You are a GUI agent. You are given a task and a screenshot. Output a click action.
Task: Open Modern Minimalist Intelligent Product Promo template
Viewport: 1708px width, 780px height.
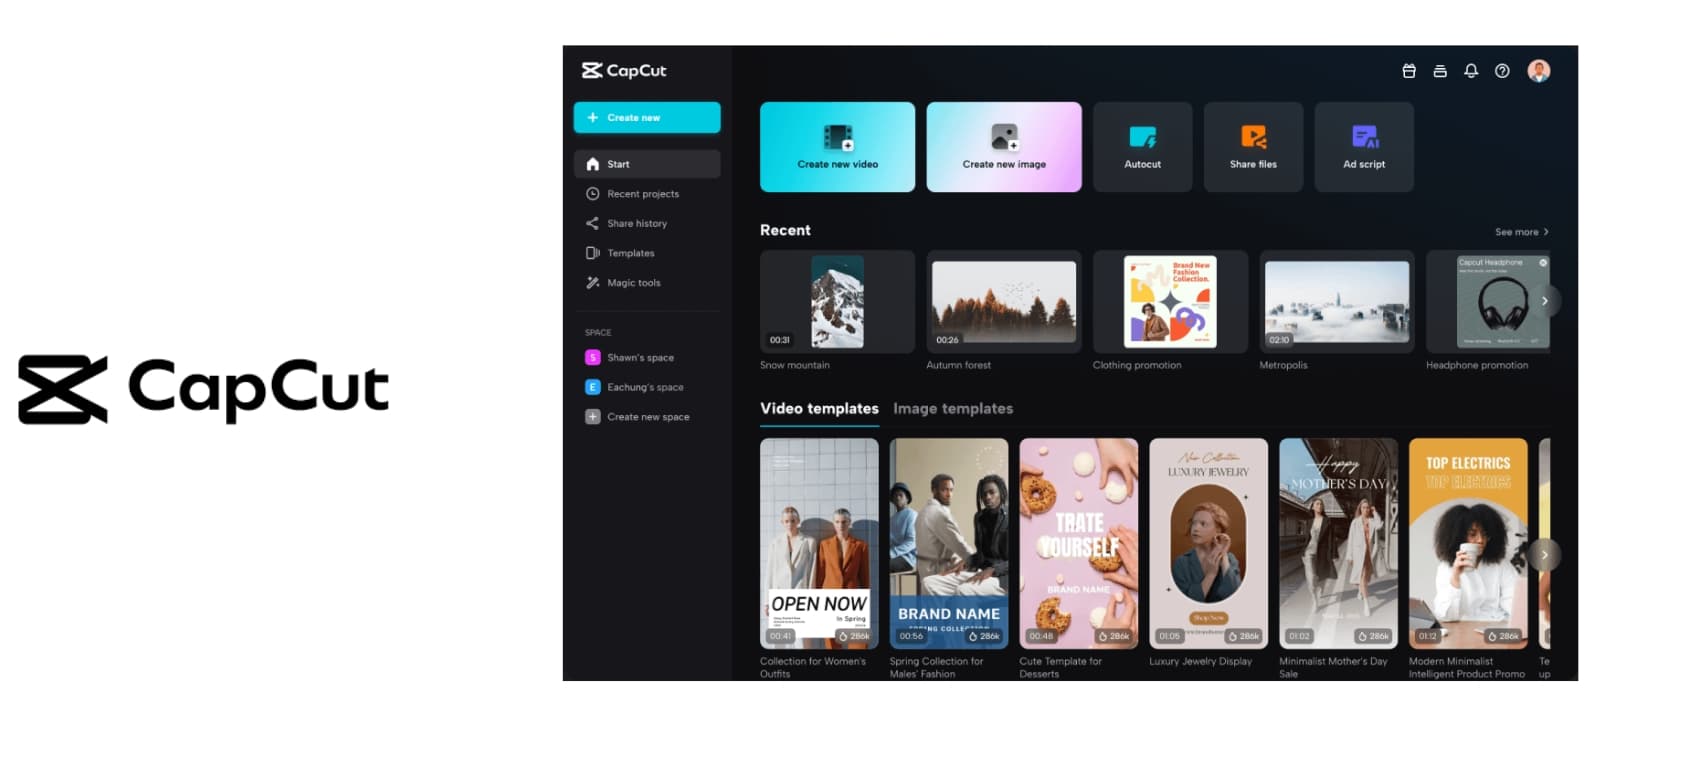tap(1468, 543)
